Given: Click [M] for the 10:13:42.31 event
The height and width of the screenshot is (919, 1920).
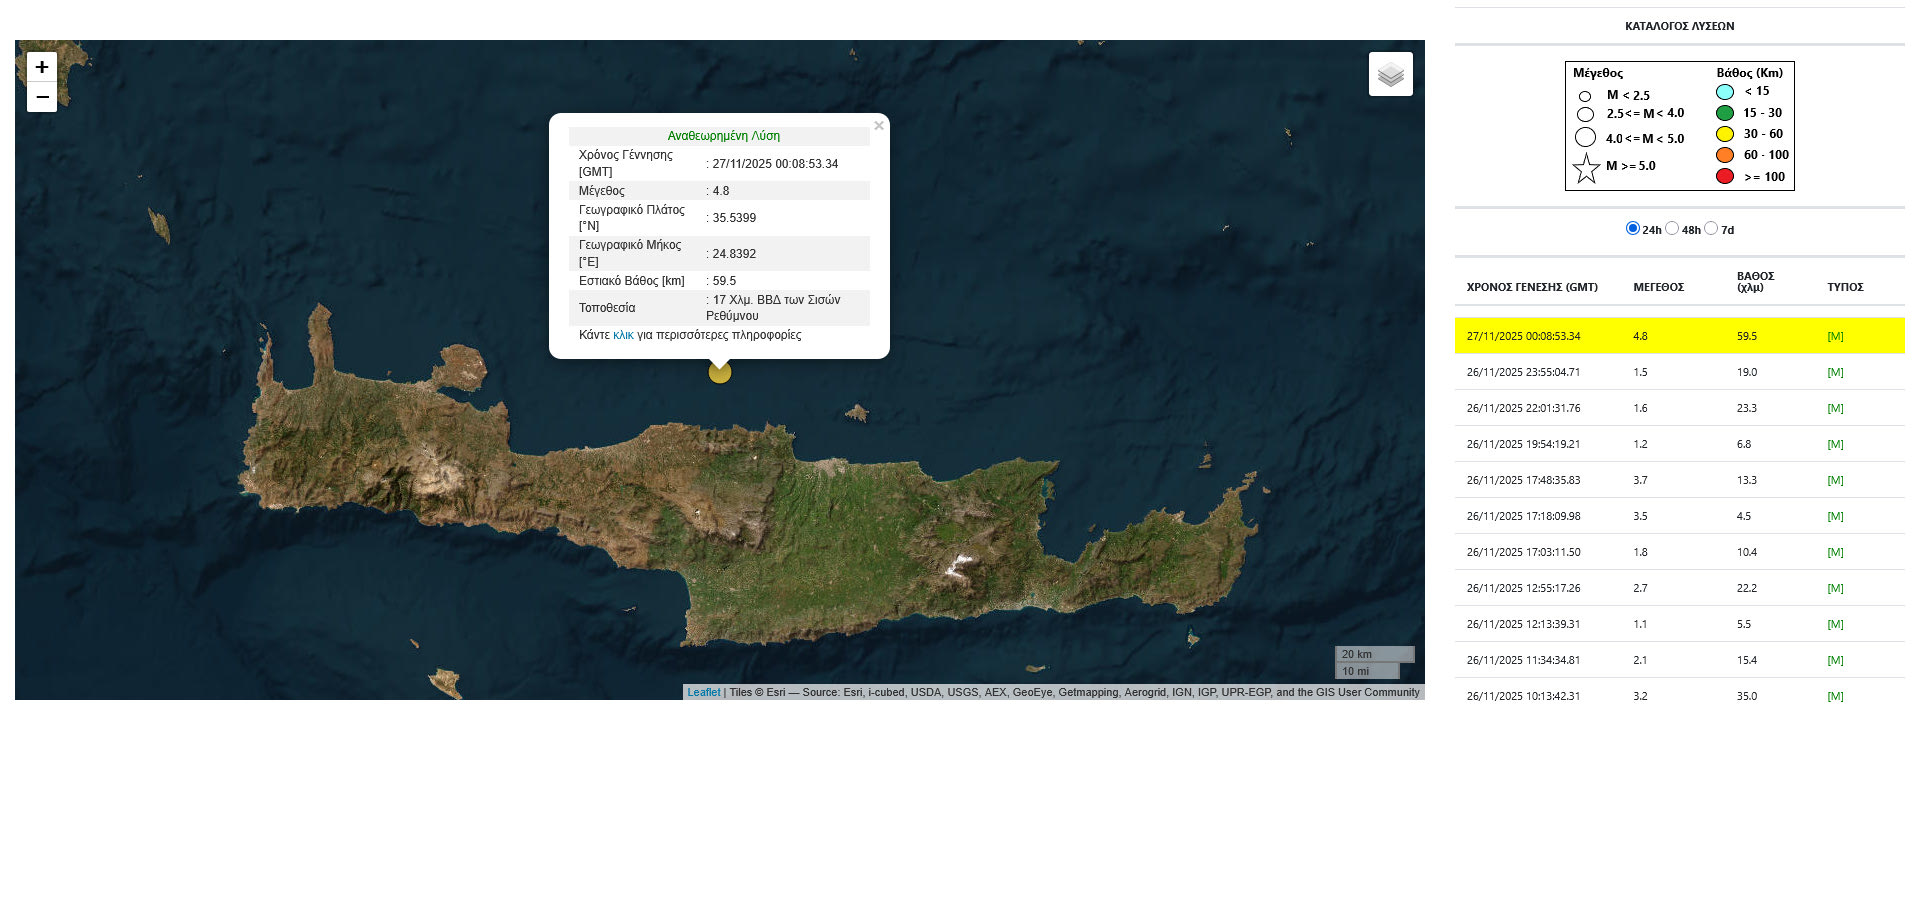Looking at the screenshot, I should pos(1835,697).
